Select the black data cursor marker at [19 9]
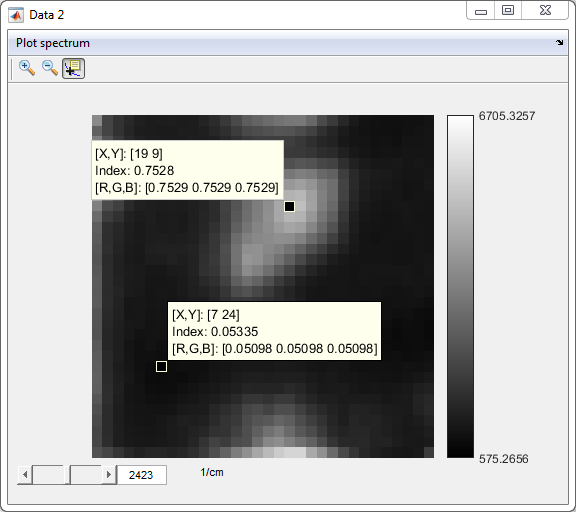This screenshot has width=576, height=512. 289,206
